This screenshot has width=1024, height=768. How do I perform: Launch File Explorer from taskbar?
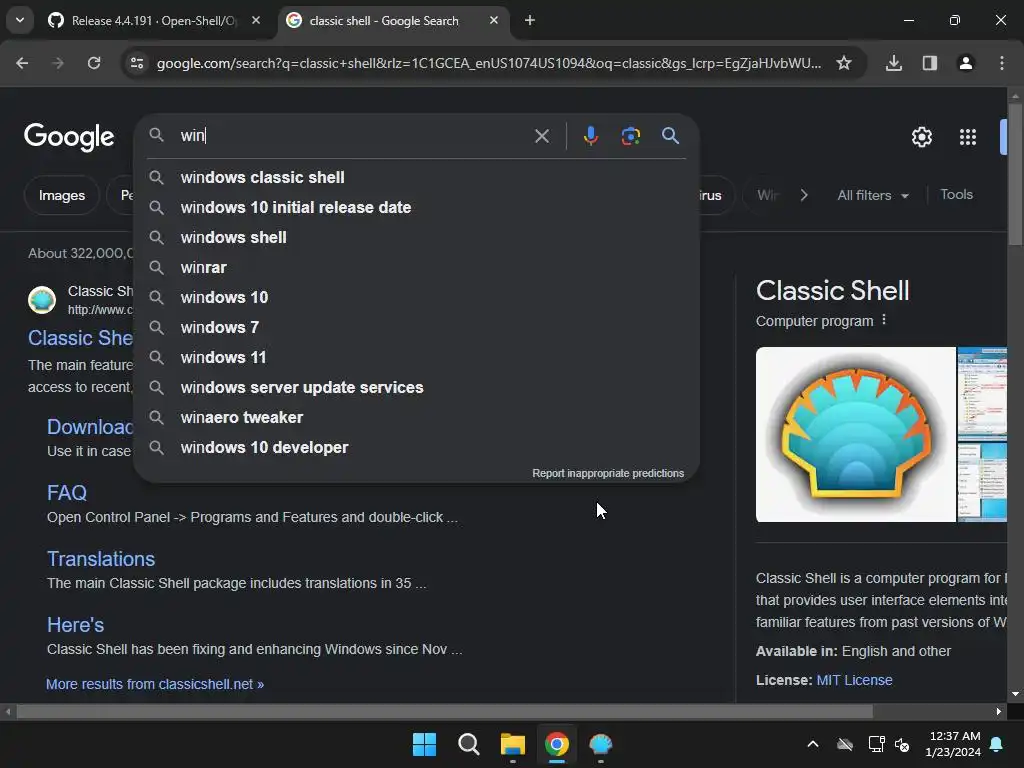coord(513,744)
